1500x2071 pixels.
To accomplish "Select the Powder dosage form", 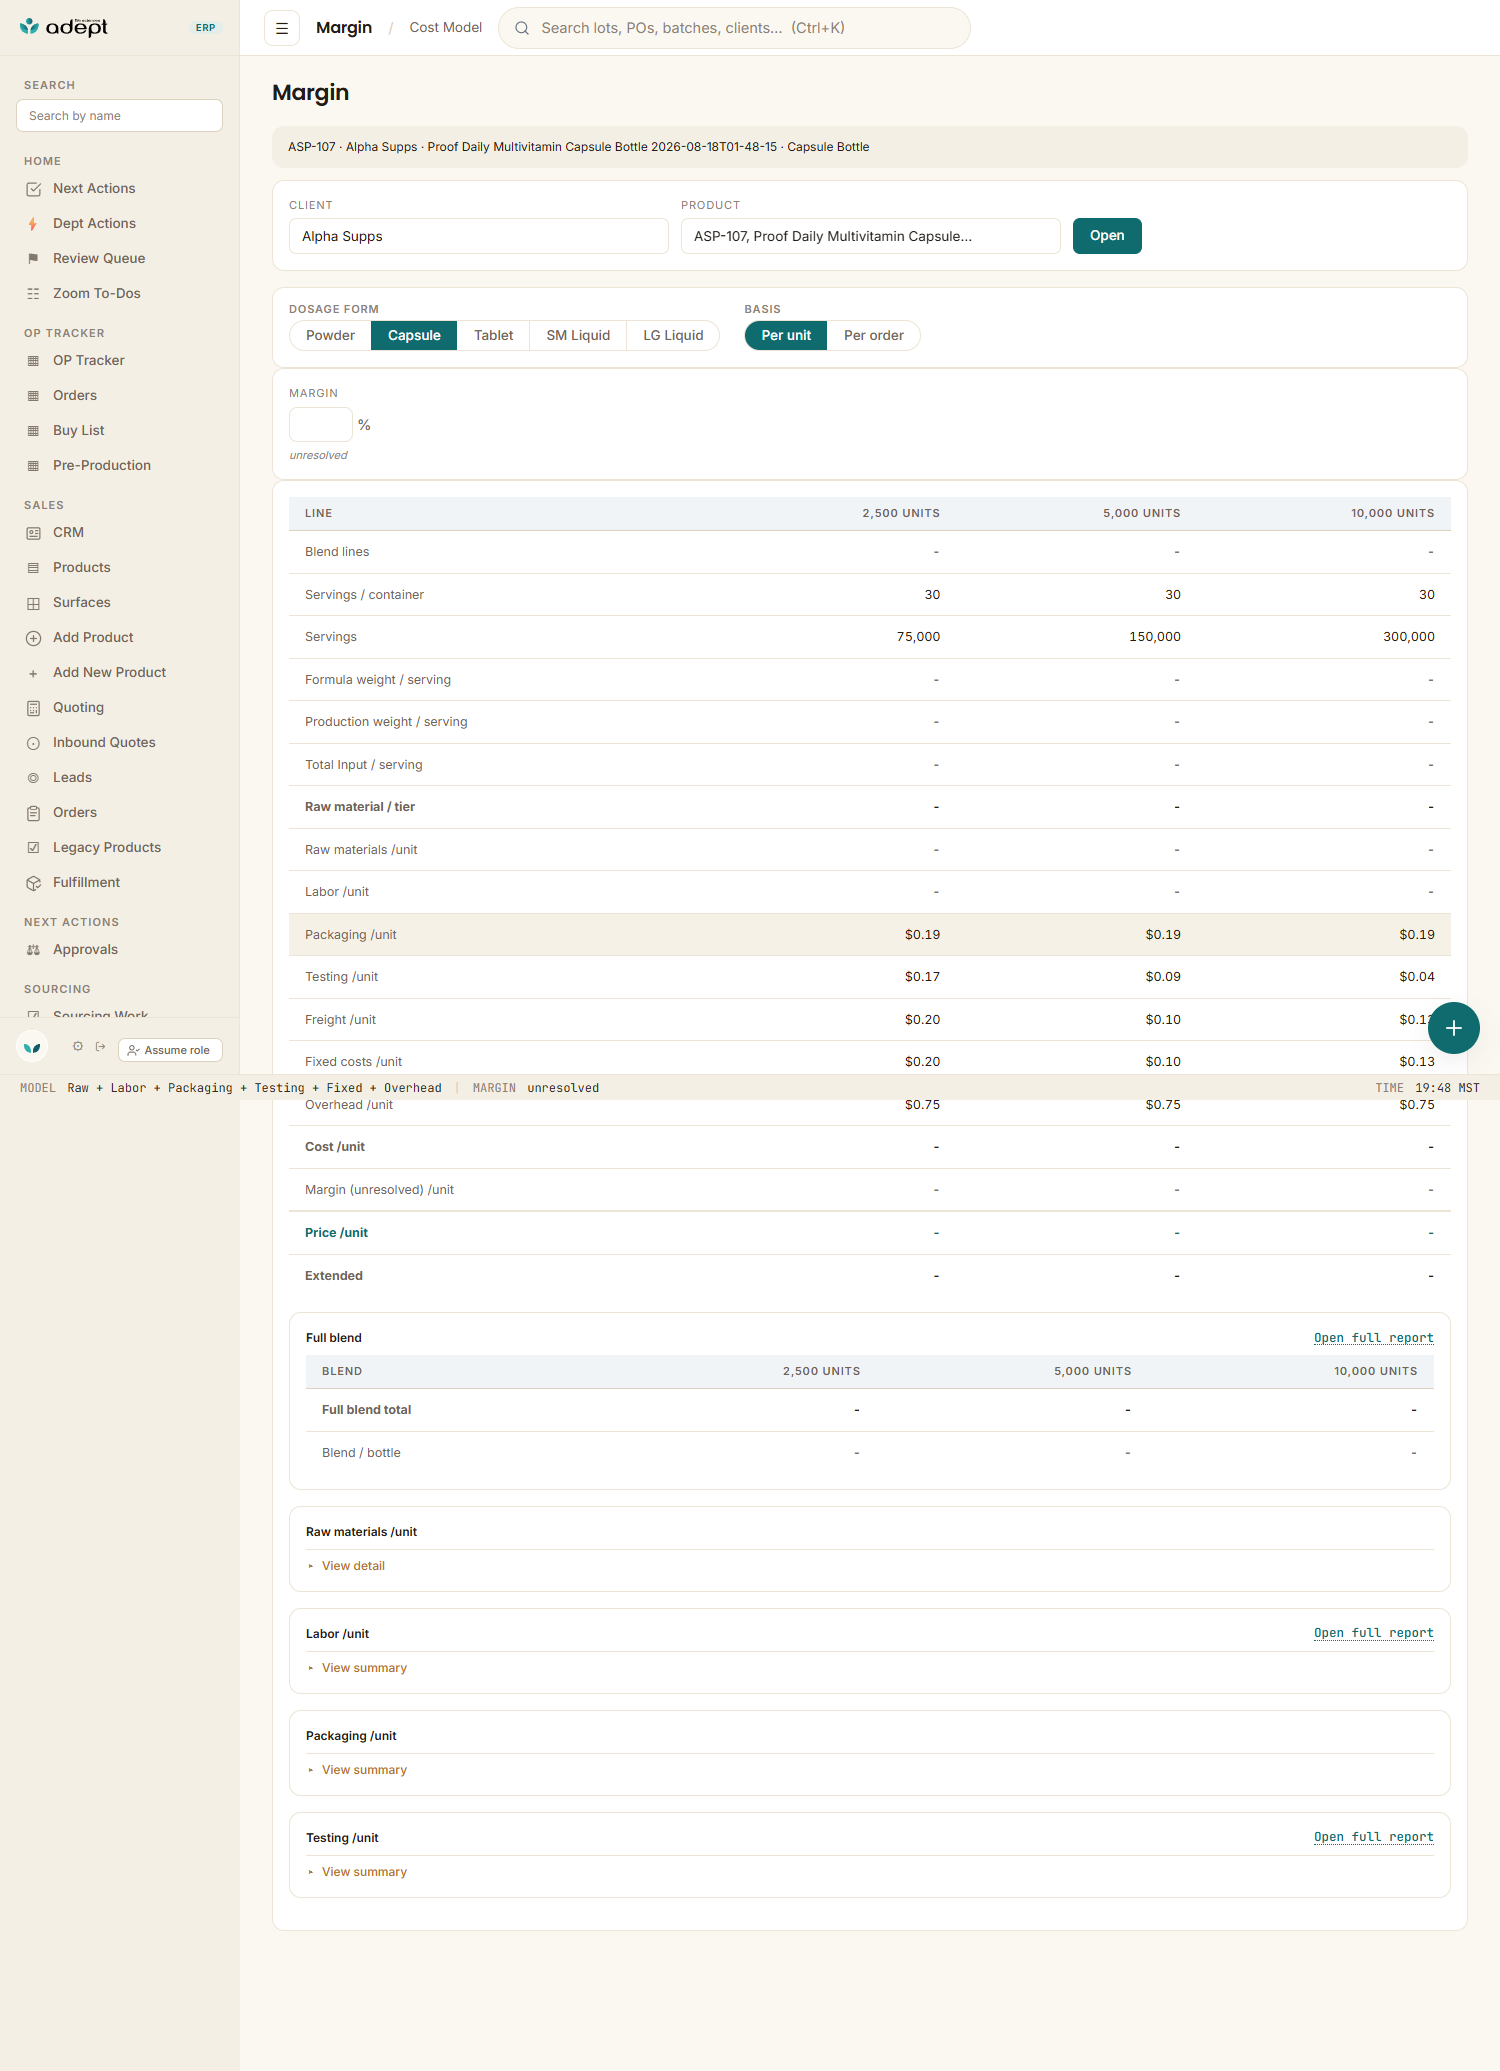I will tap(330, 336).
